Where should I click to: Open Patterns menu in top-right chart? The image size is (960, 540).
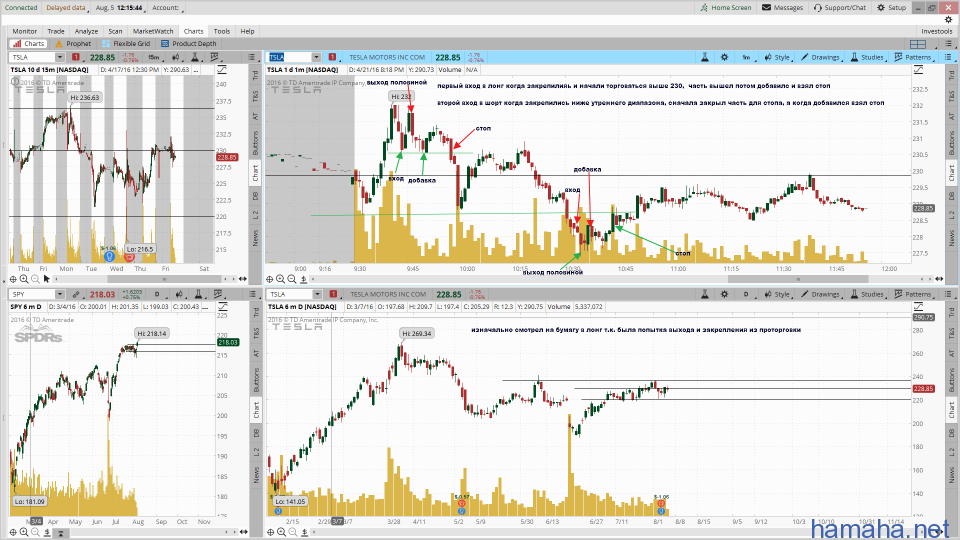pos(913,57)
